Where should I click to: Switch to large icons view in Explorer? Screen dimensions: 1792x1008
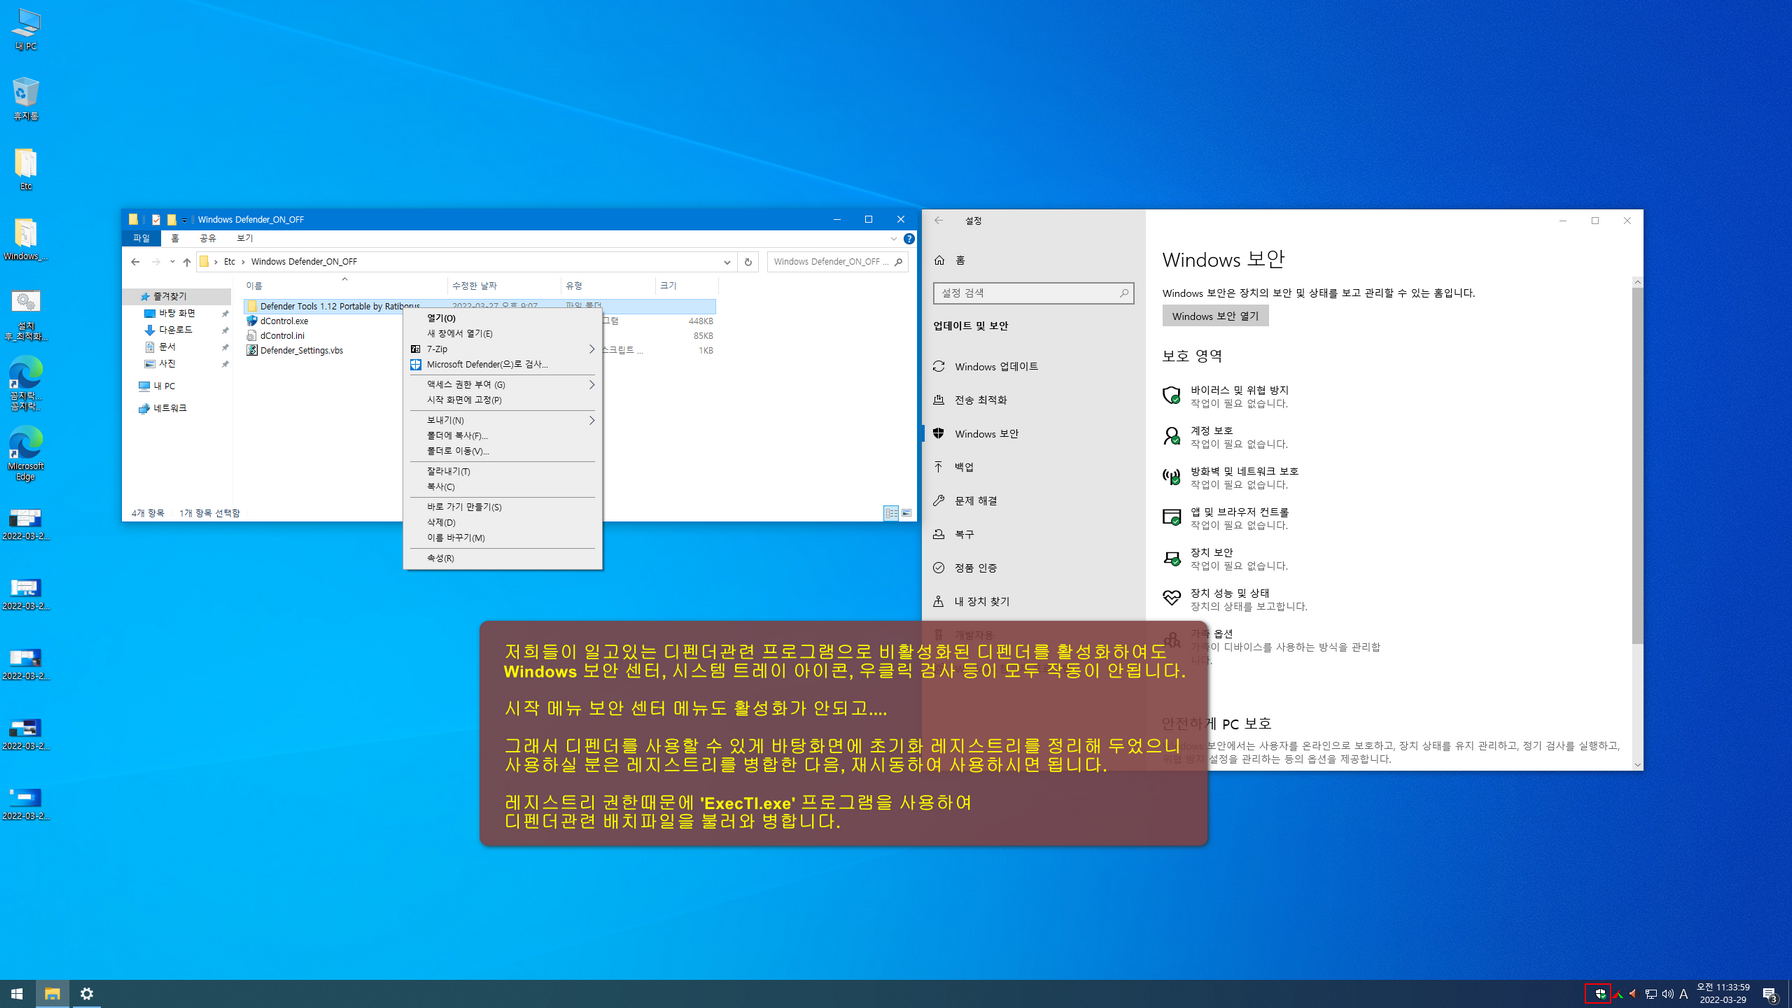coord(906,513)
